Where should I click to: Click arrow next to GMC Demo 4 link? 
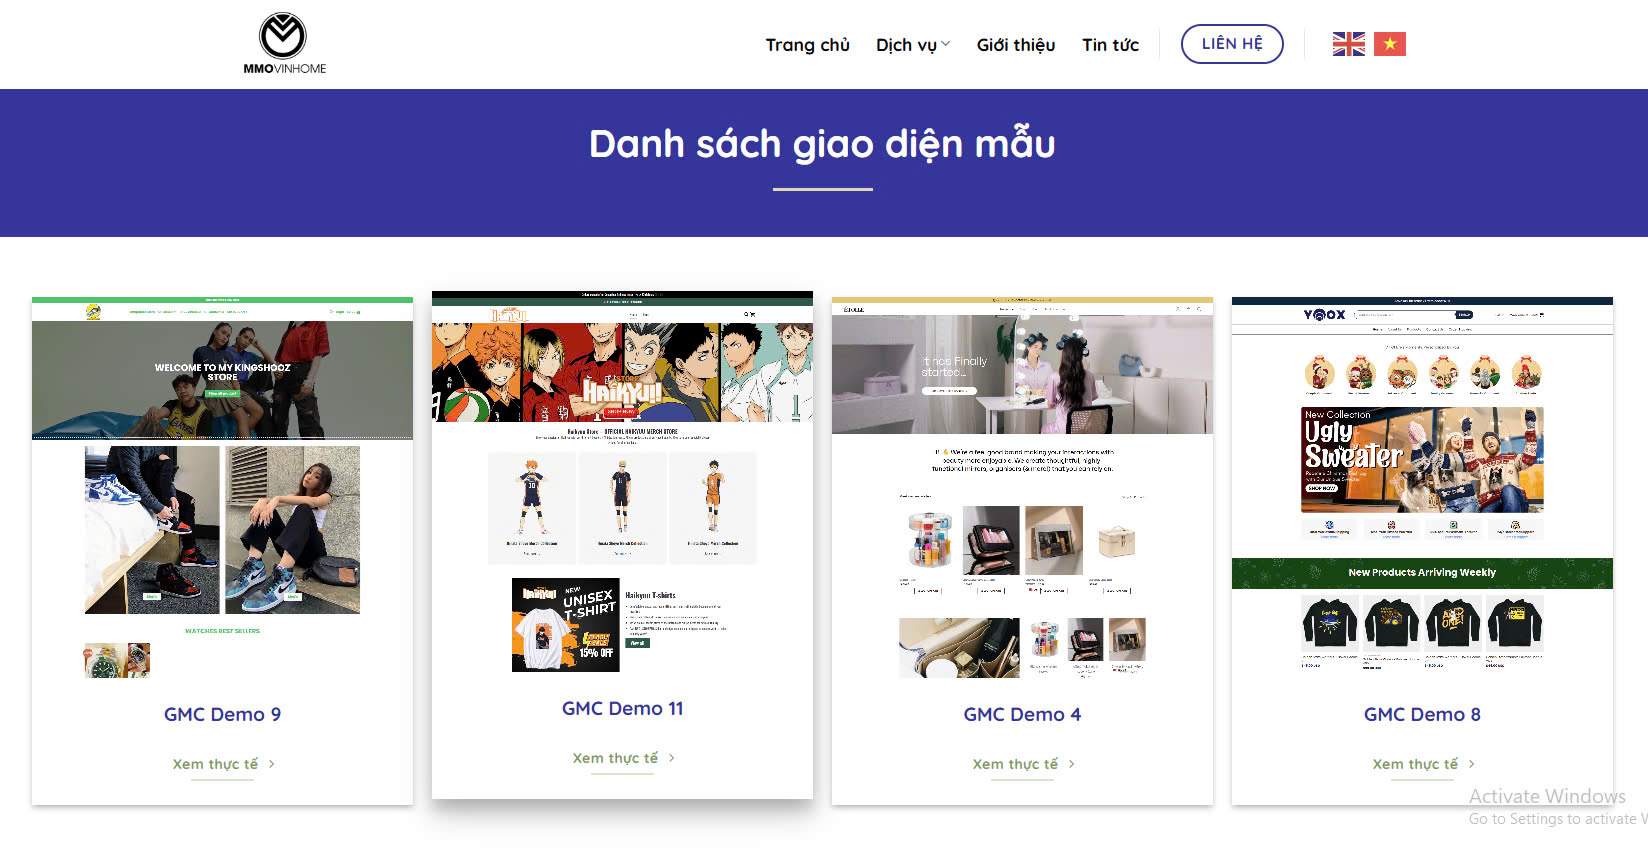click(1072, 764)
